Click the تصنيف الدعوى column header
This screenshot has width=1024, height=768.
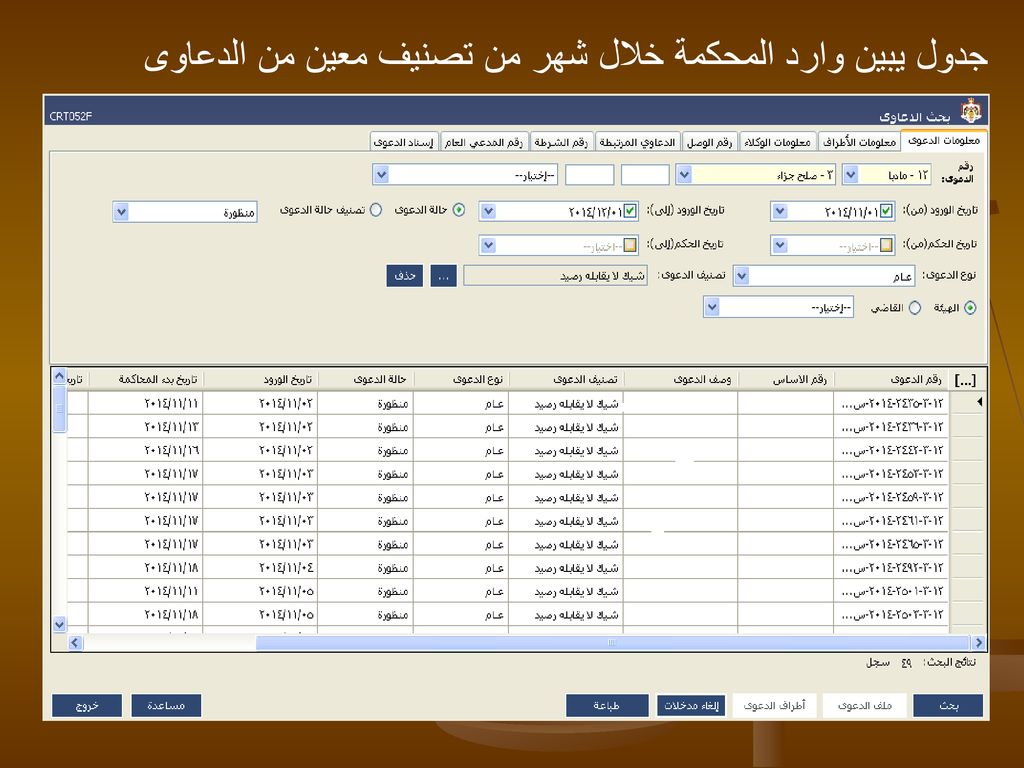(566, 379)
